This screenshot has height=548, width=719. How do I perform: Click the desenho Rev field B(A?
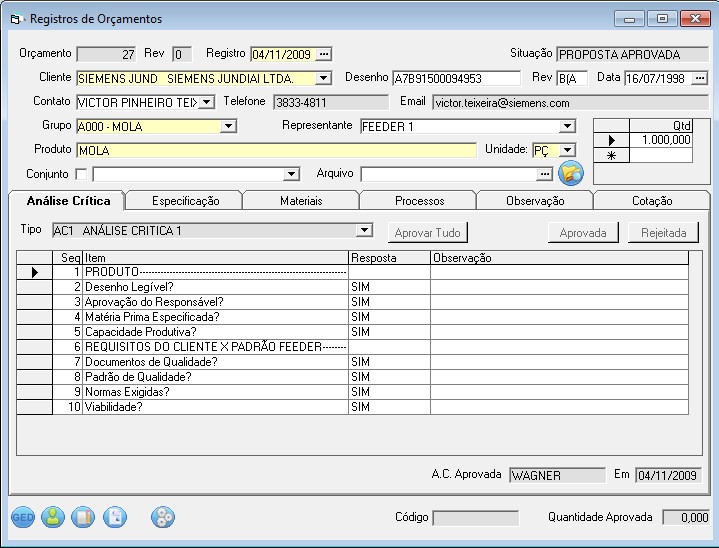[x=572, y=78]
